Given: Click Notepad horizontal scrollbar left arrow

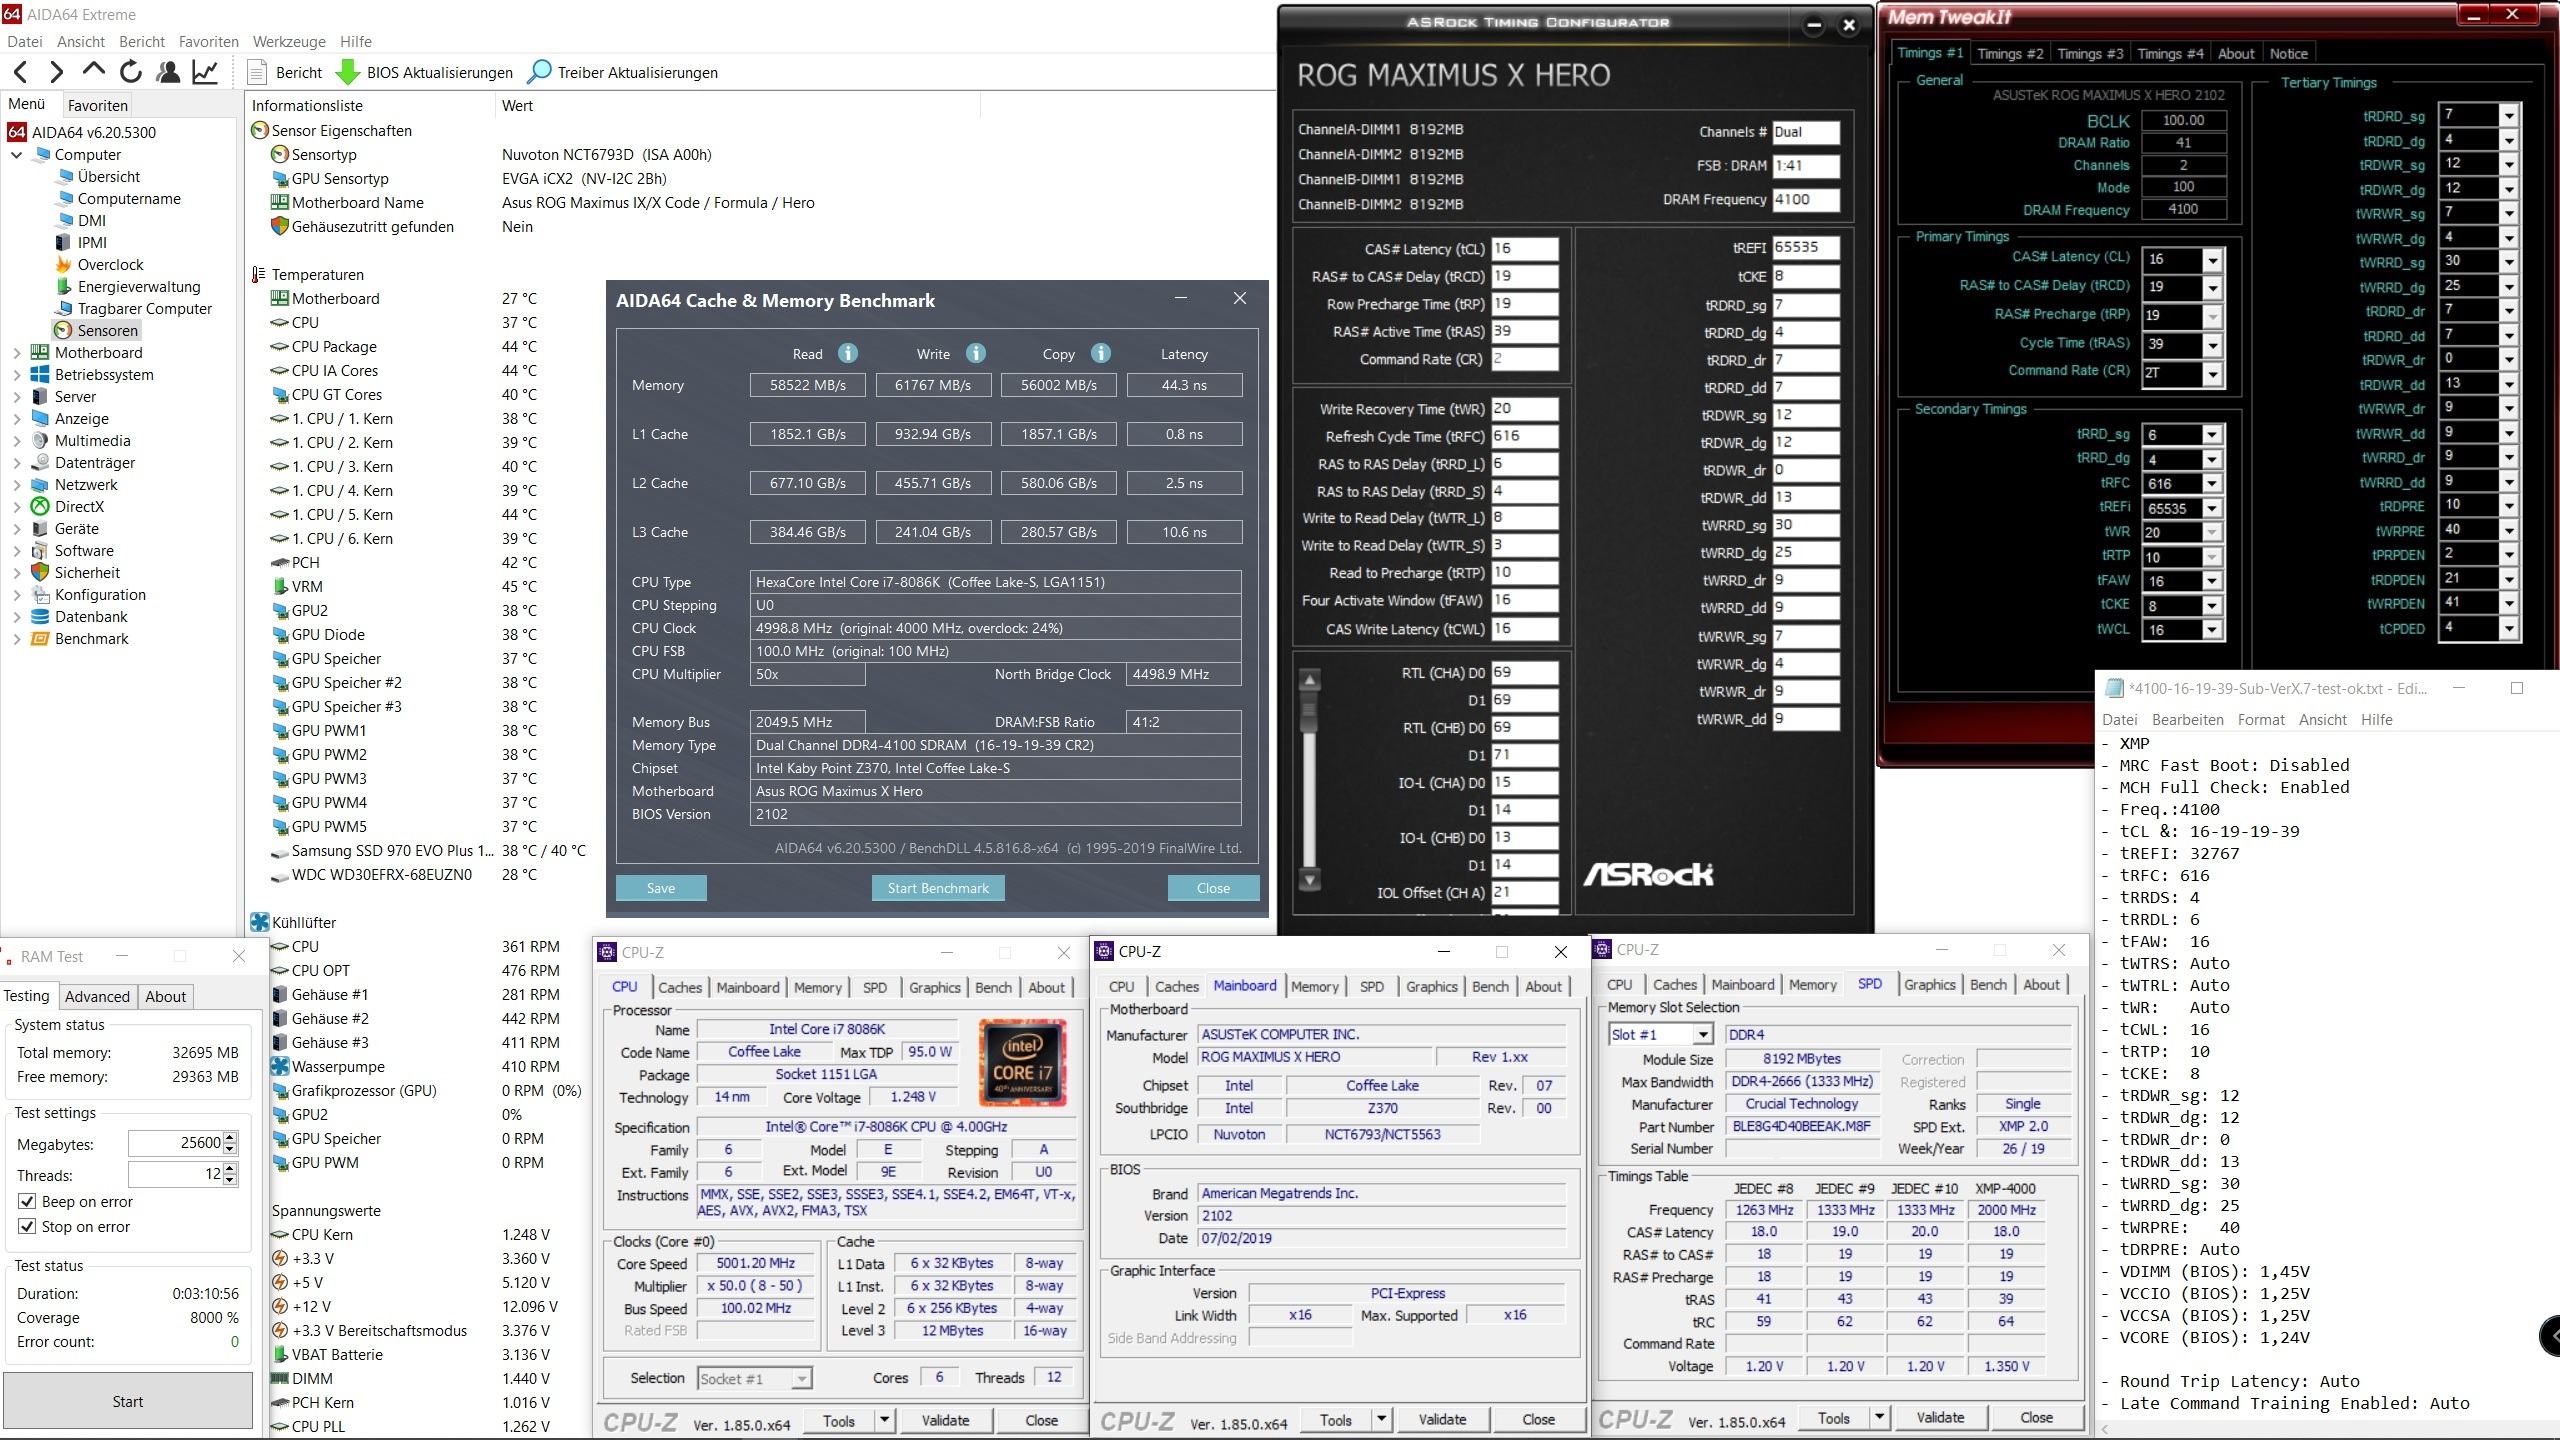Looking at the screenshot, I should [x=2106, y=1430].
